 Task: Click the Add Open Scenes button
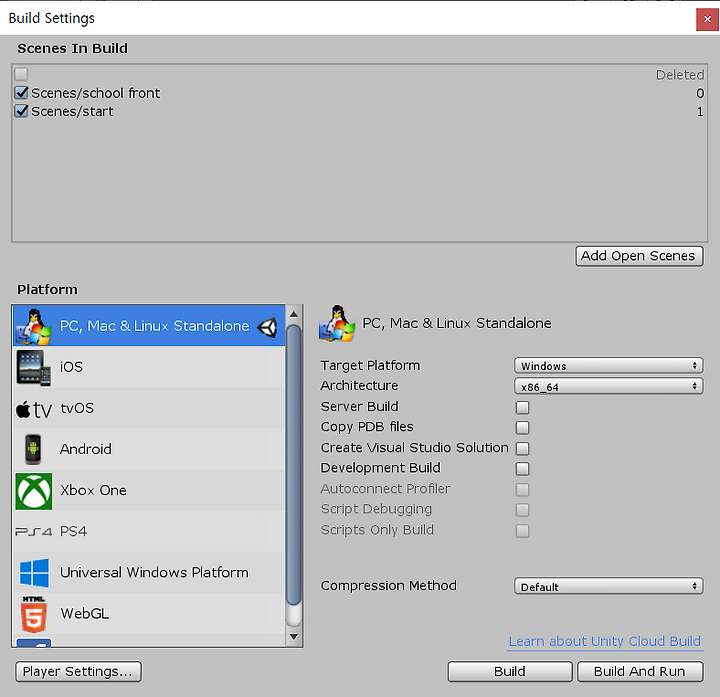[639, 256]
